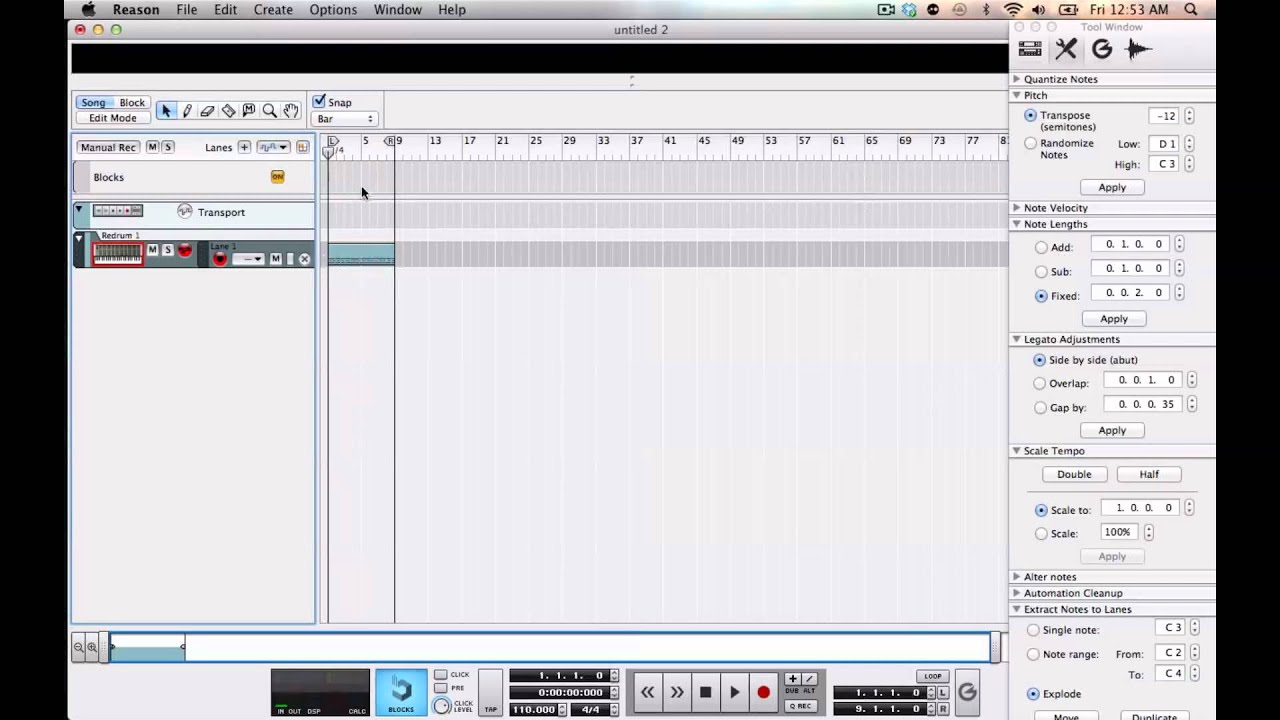The width and height of the screenshot is (1280, 720).
Task: Open the Snap value Bar dropdown
Action: click(x=345, y=119)
